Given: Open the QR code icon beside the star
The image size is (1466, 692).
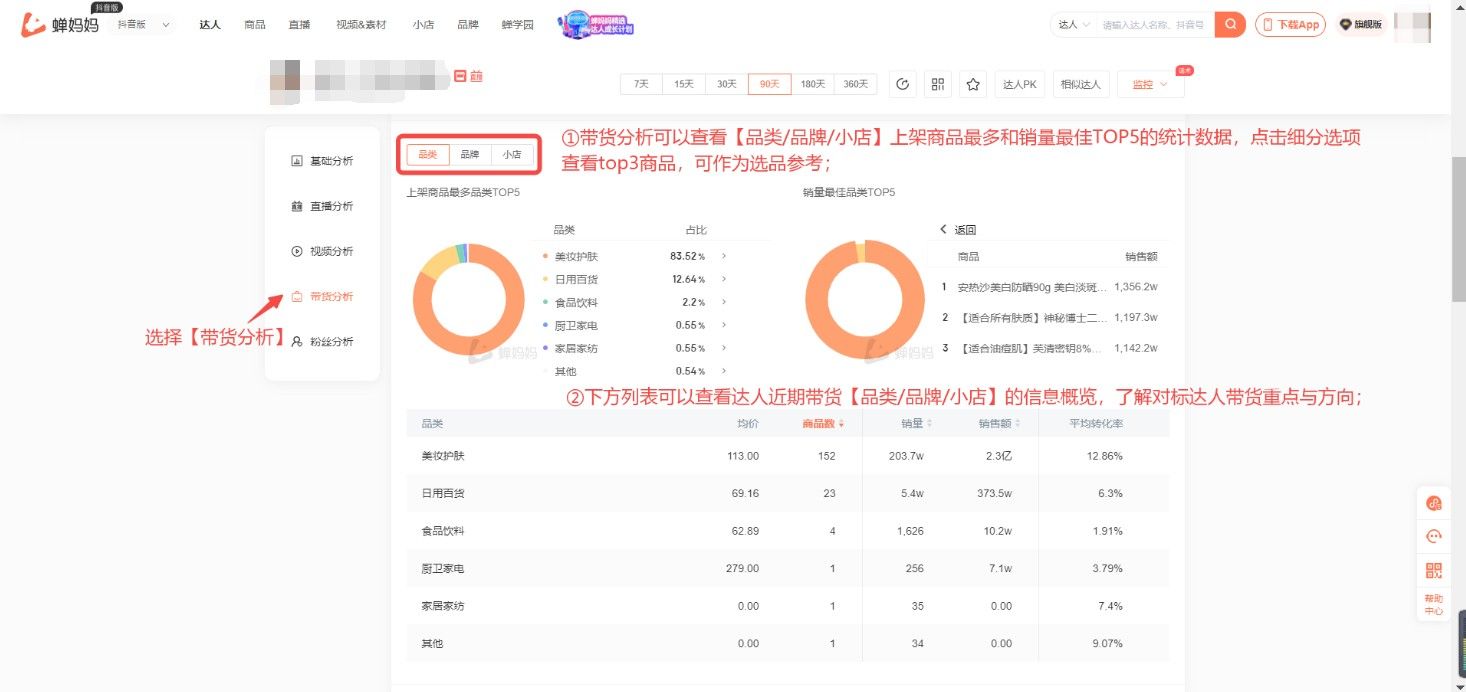Looking at the screenshot, I should click(938, 84).
